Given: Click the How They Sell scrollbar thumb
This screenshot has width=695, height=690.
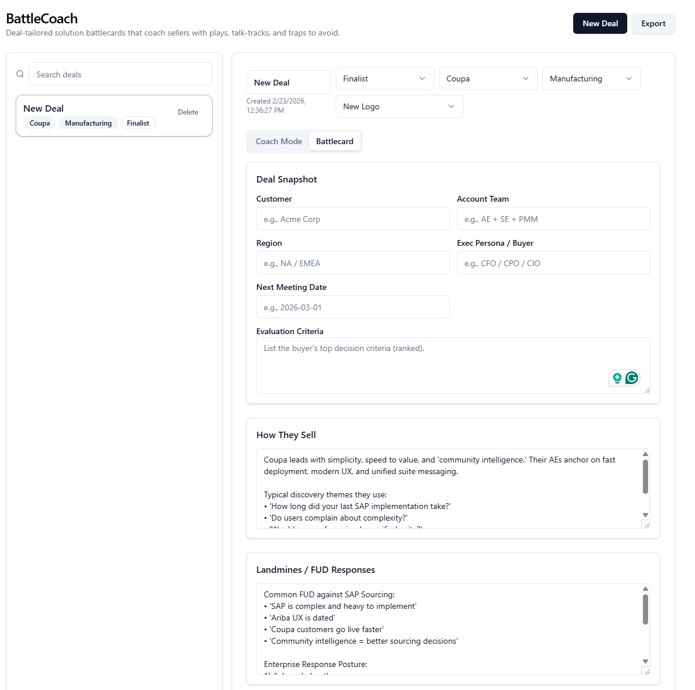Looking at the screenshot, I should 646,476.
